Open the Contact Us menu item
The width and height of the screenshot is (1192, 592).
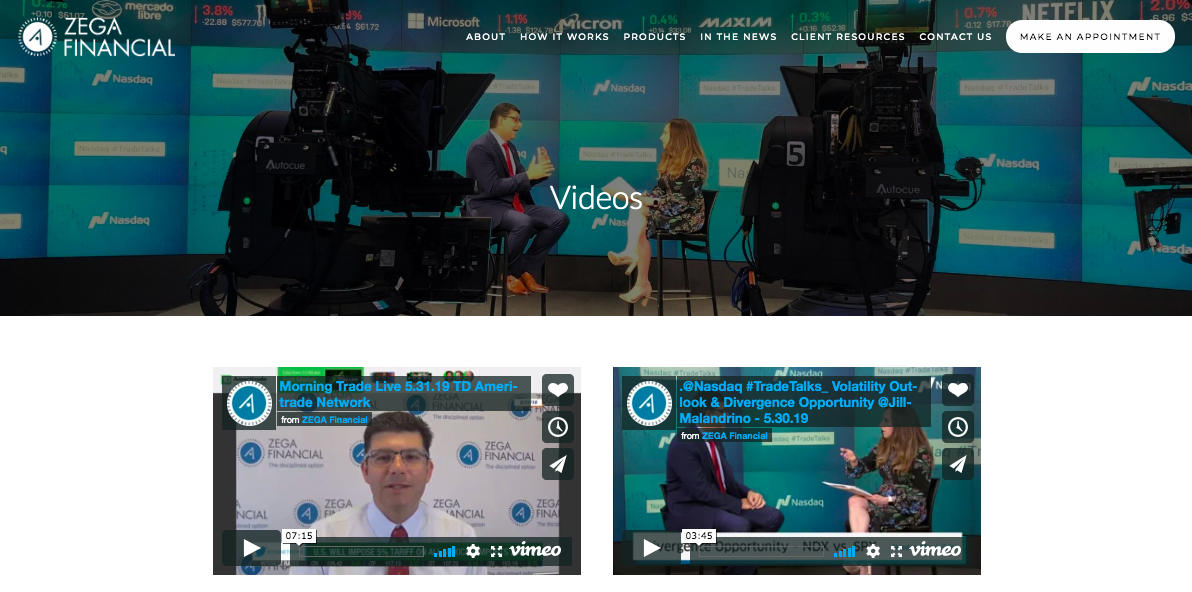coord(956,37)
